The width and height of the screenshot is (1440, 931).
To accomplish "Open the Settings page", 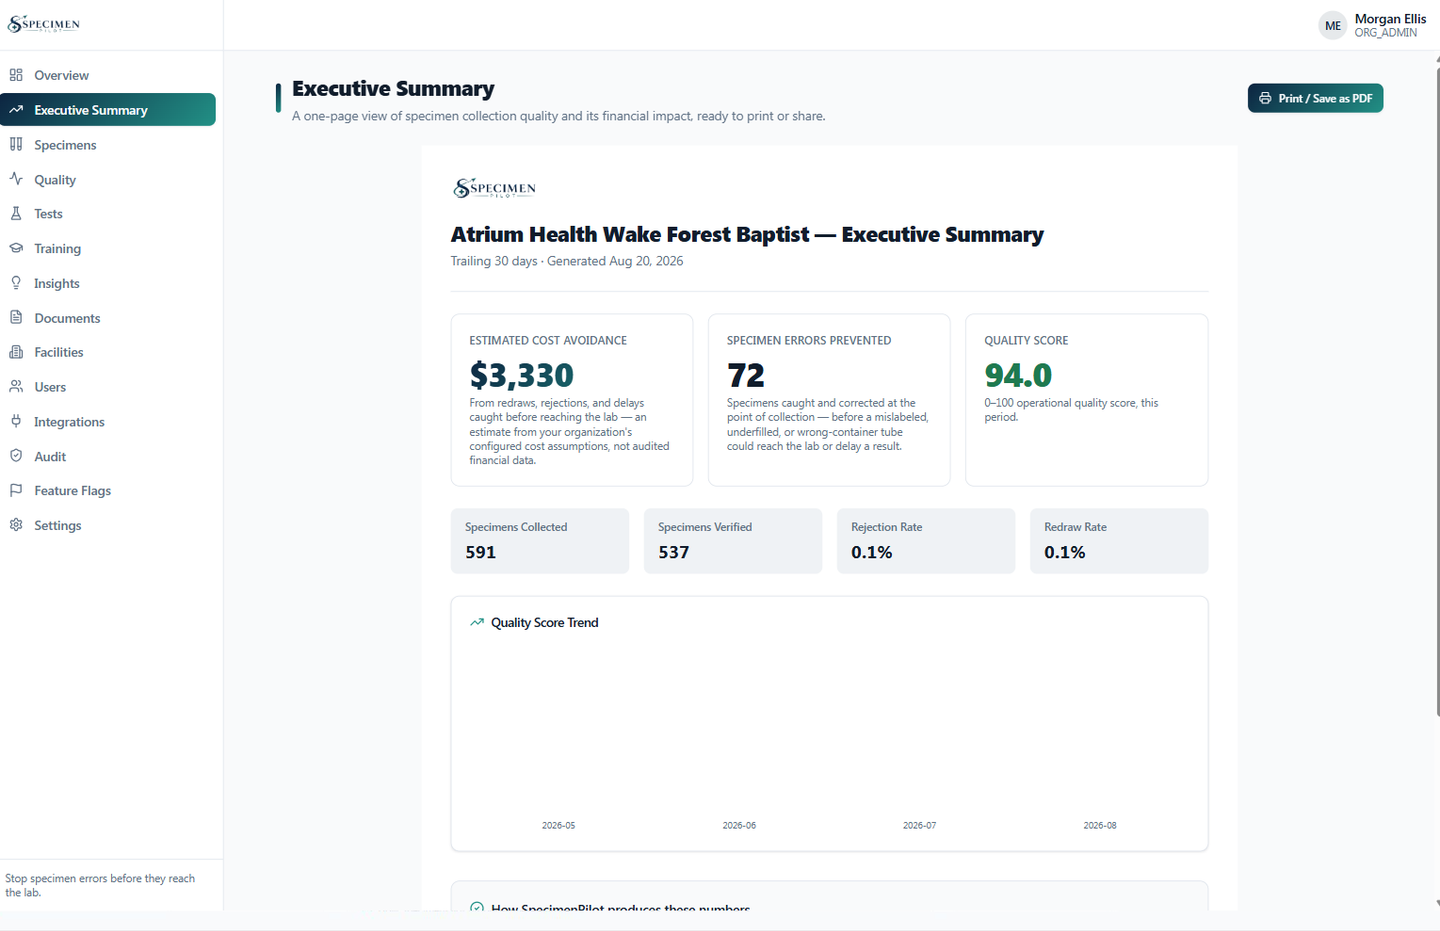I will pos(108,525).
